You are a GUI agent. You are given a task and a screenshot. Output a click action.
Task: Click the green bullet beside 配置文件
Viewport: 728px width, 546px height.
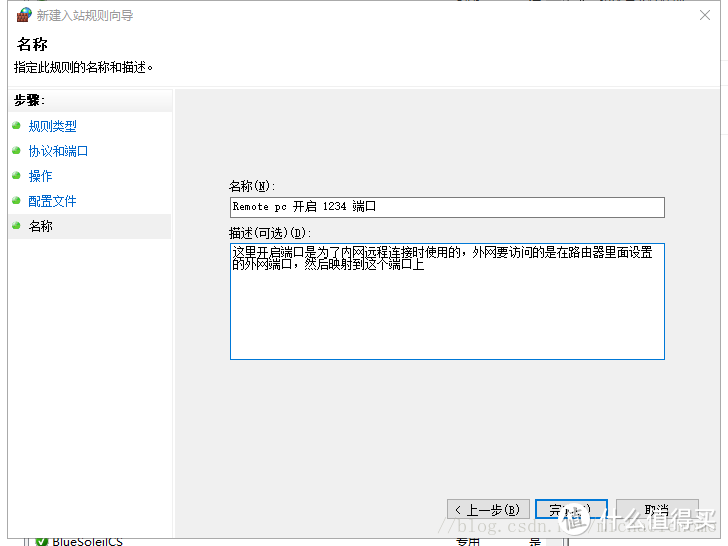[16, 201]
